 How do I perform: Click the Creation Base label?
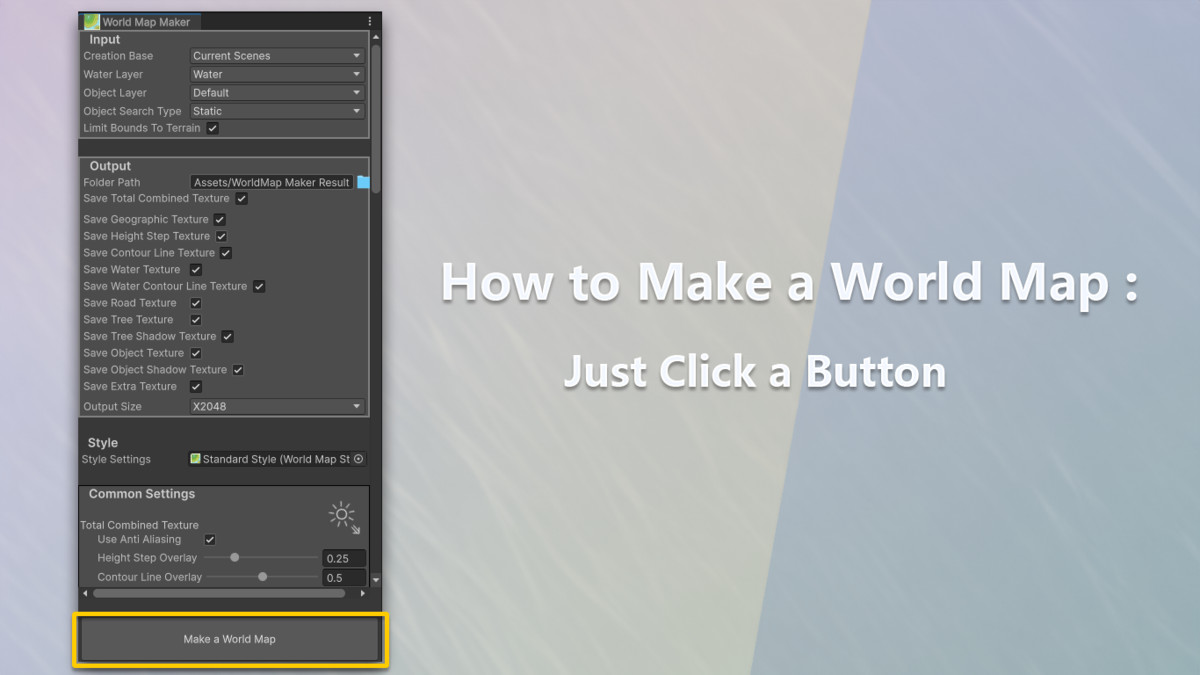120,56
